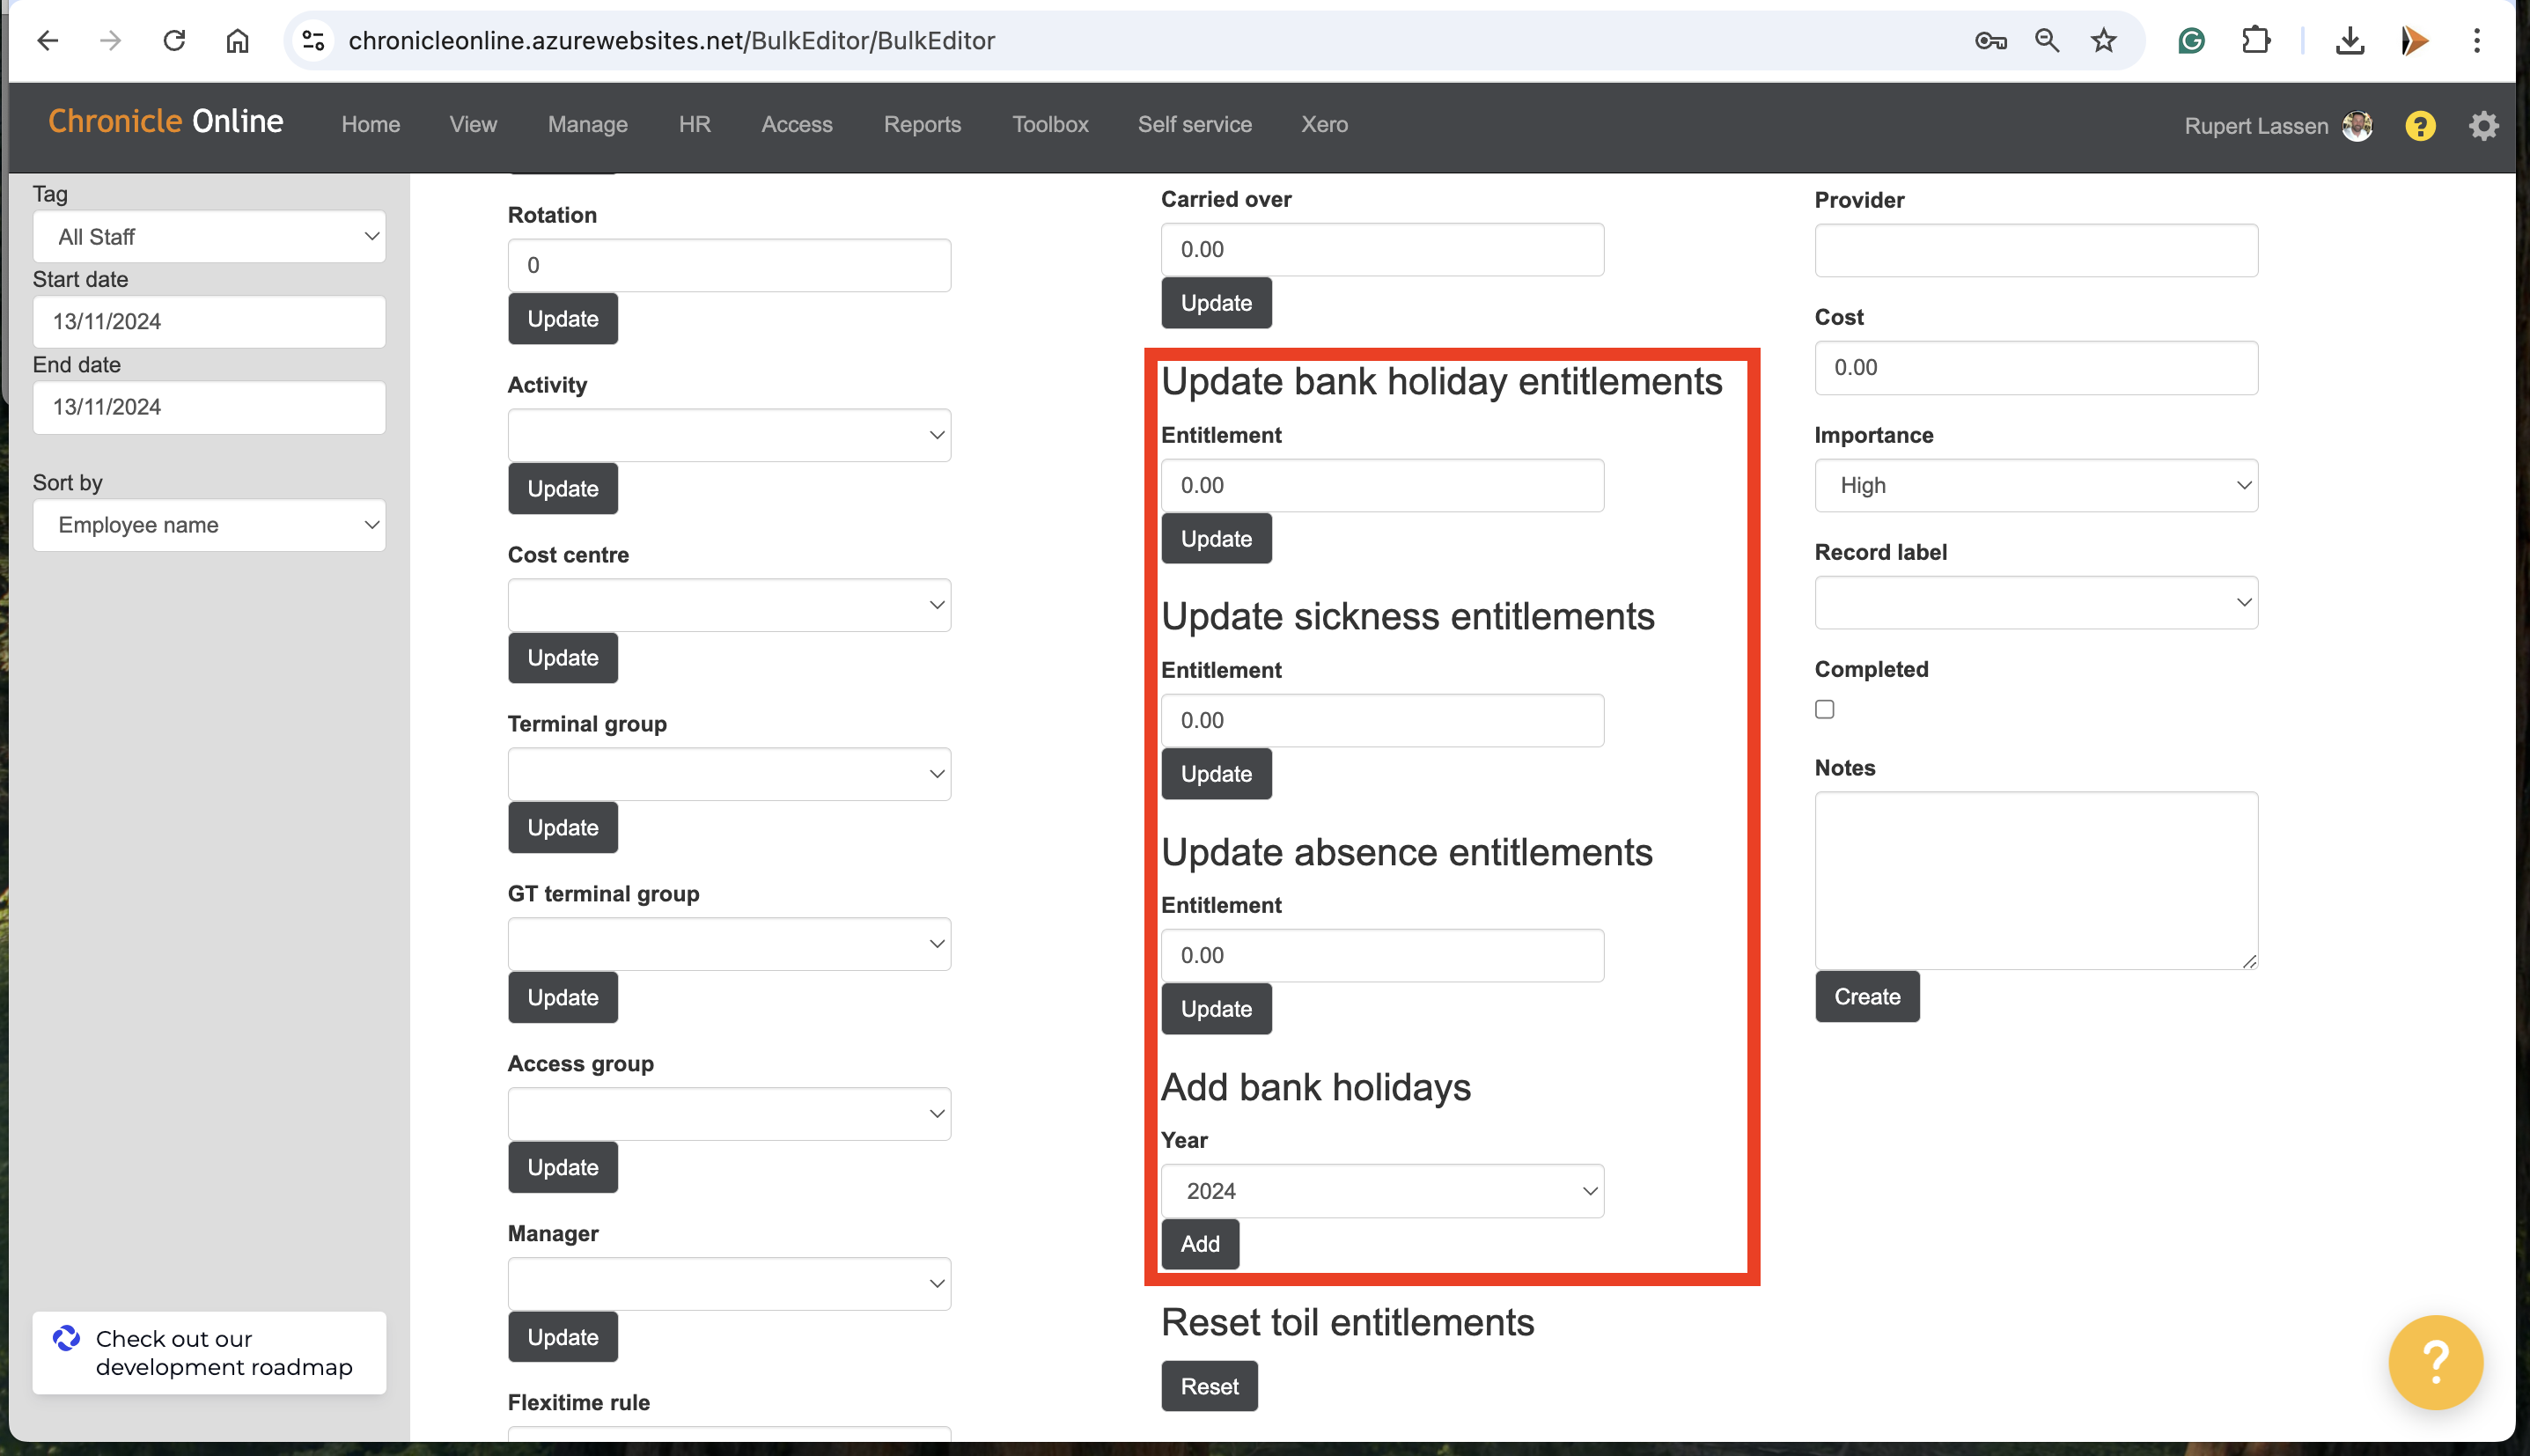Image resolution: width=2530 pixels, height=1456 pixels.
Task: Open the floating orange help bubble
Action: [2434, 1361]
